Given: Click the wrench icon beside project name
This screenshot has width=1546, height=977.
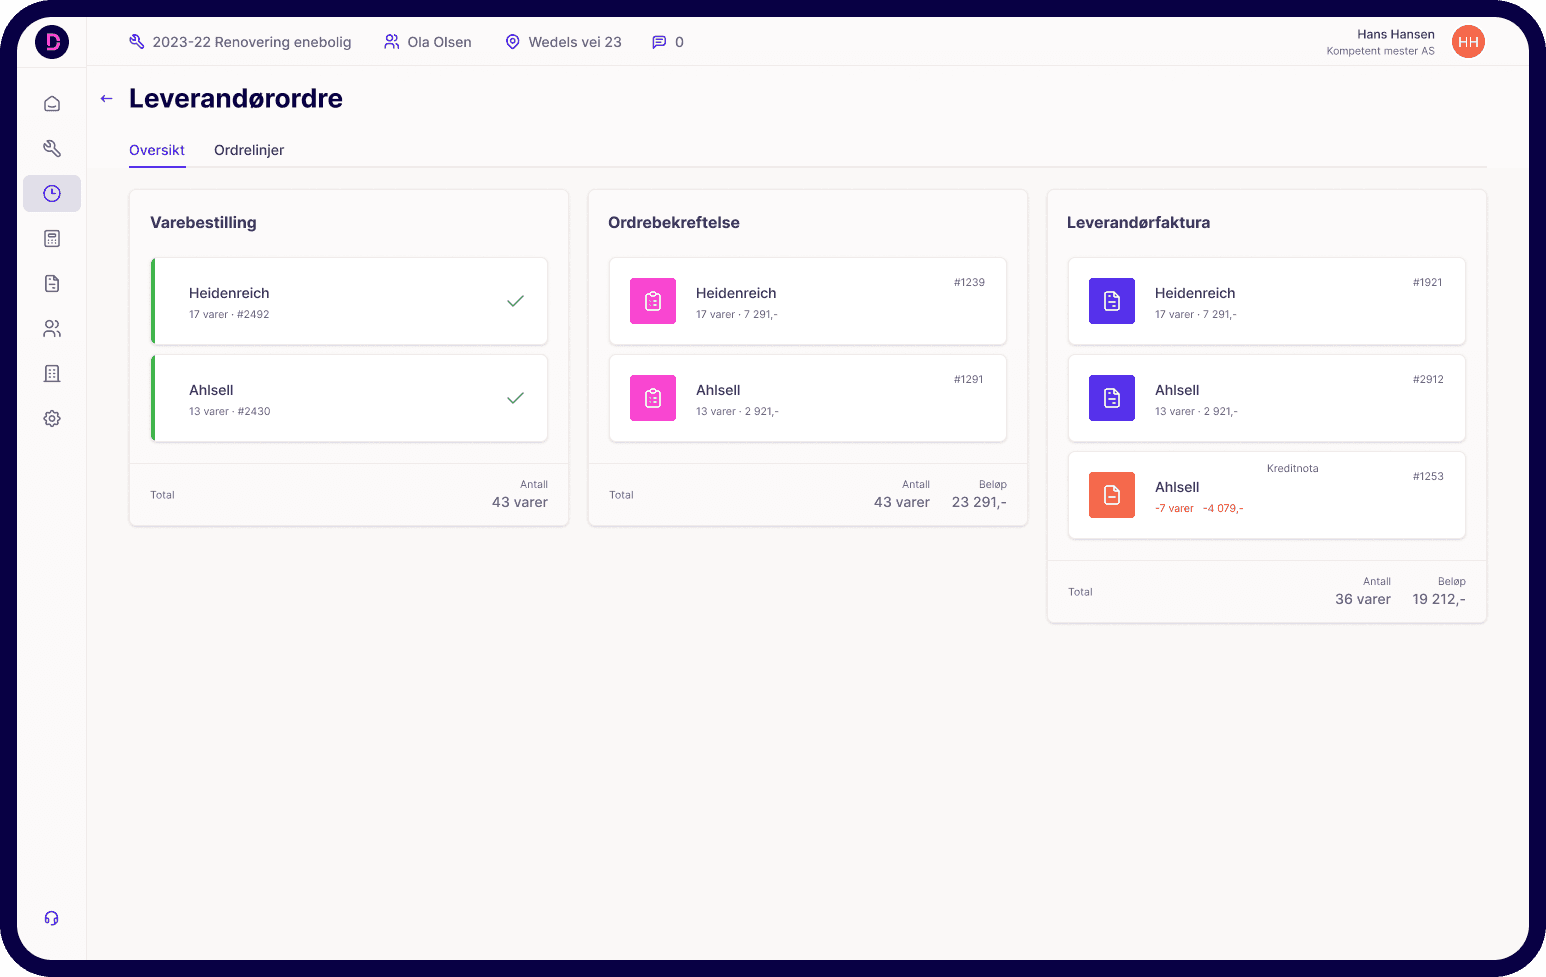Looking at the screenshot, I should pyautogui.click(x=137, y=42).
